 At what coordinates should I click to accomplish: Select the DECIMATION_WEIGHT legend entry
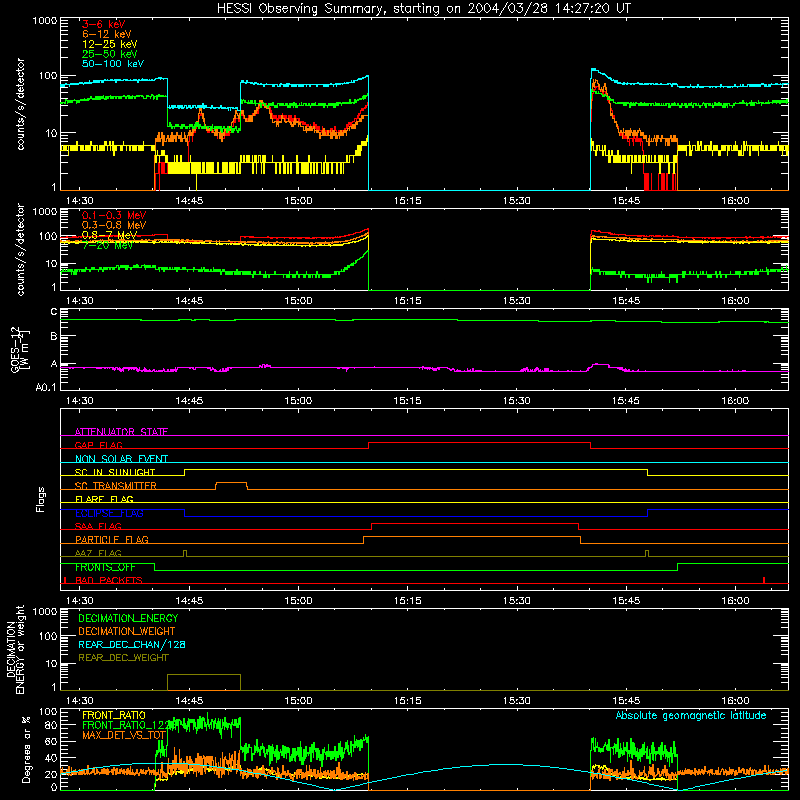pos(127,631)
